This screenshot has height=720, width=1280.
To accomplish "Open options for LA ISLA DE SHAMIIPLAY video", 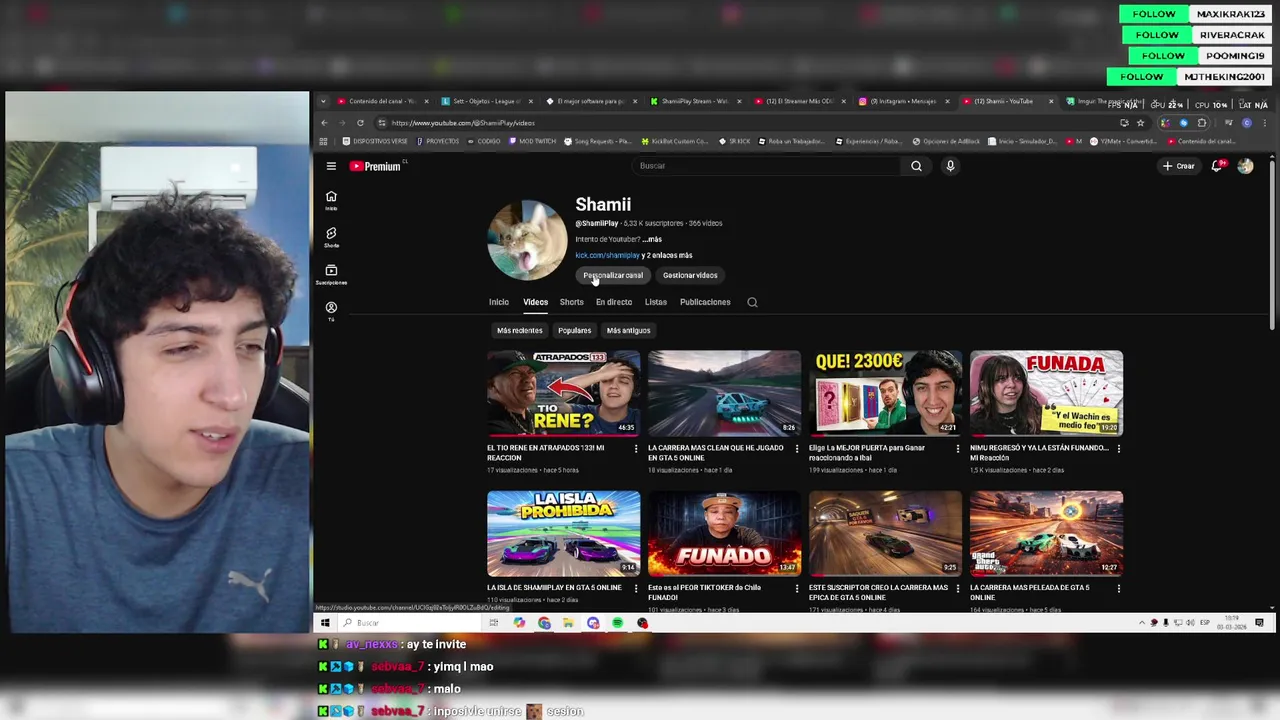I will pyautogui.click(x=635, y=588).
